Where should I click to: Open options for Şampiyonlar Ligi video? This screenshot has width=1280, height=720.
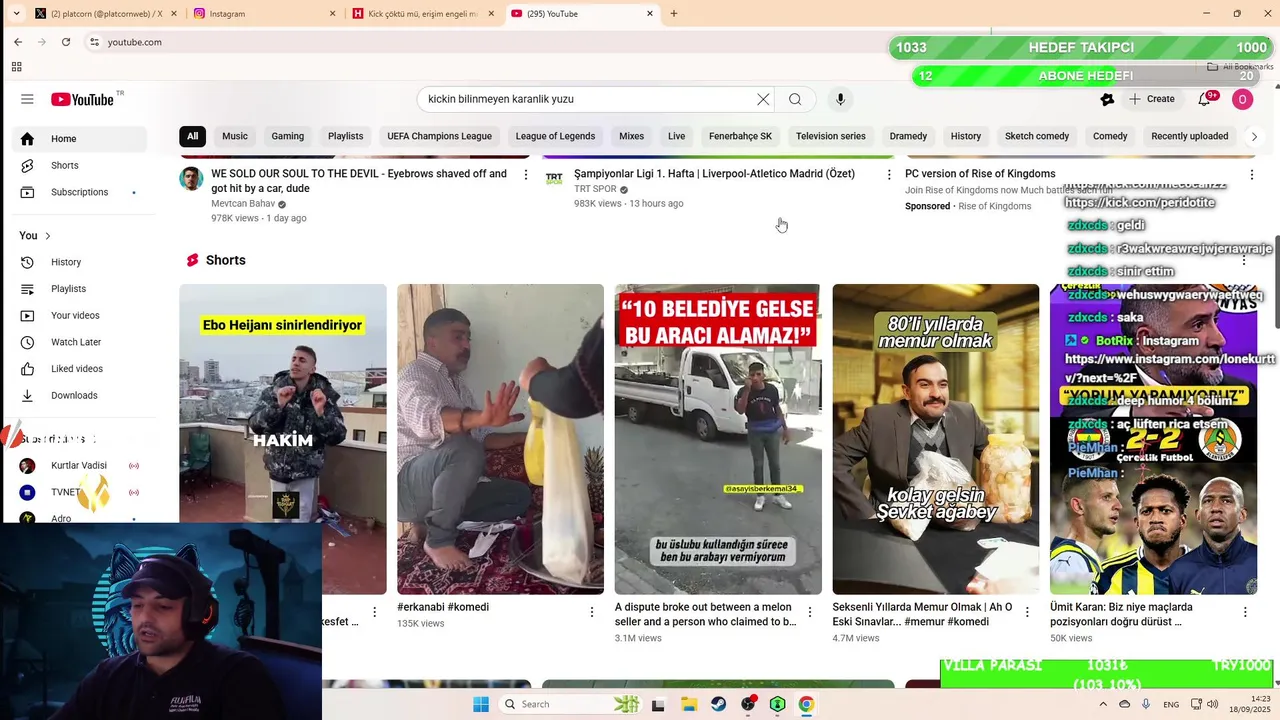pos(889,175)
